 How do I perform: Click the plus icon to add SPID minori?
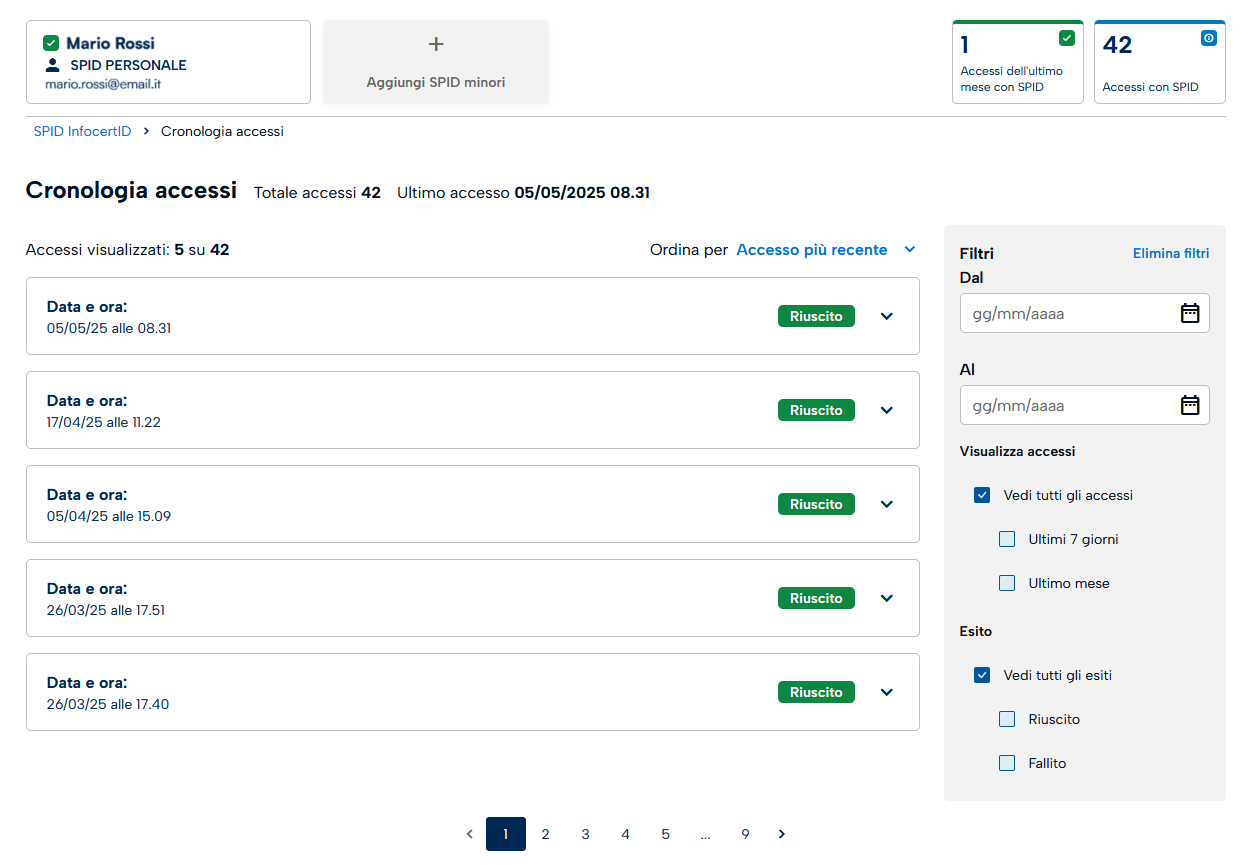tap(436, 45)
